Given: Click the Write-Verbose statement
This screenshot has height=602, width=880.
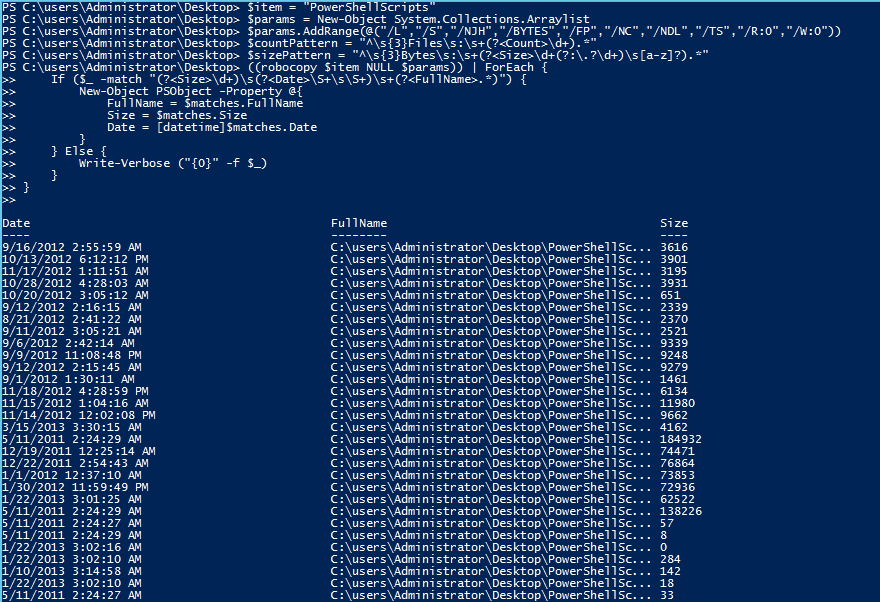Looking at the screenshot, I should [x=173, y=163].
